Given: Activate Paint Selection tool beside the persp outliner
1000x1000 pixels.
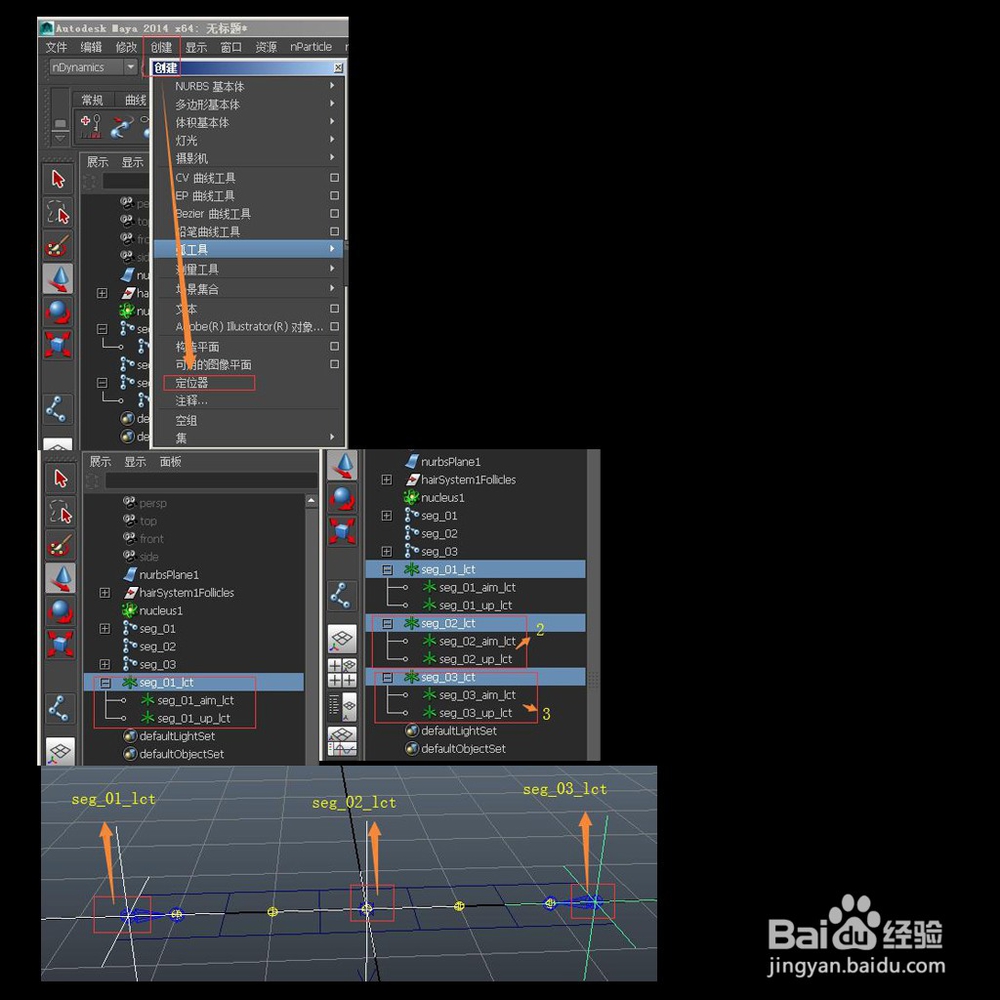Looking at the screenshot, I should [61, 545].
